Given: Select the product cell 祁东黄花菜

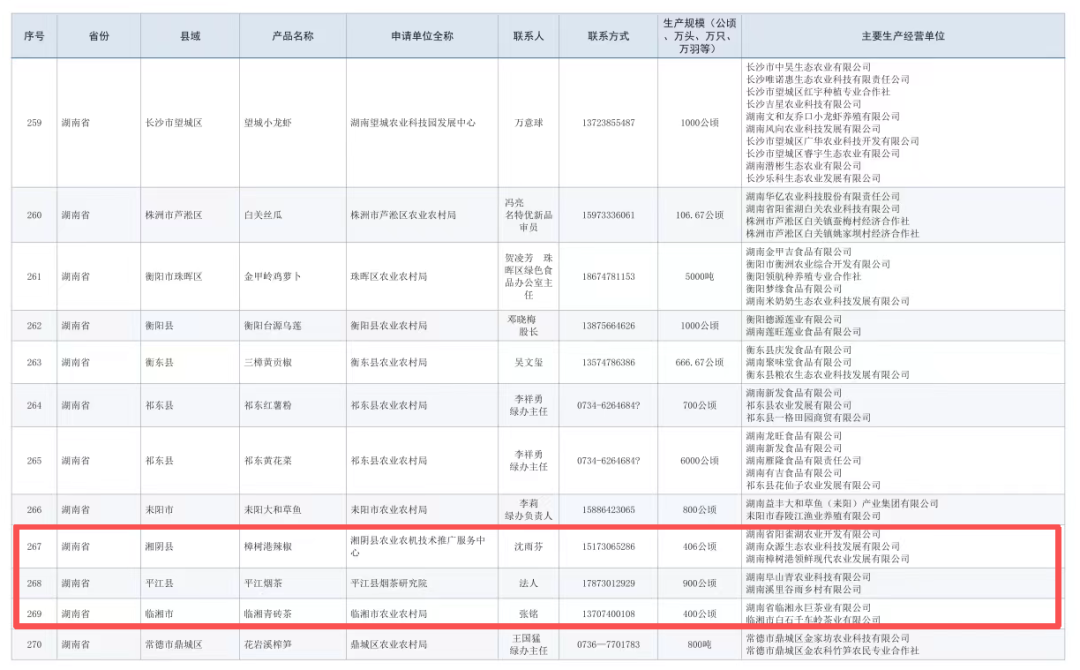Looking at the screenshot, I should (x=268, y=460).
